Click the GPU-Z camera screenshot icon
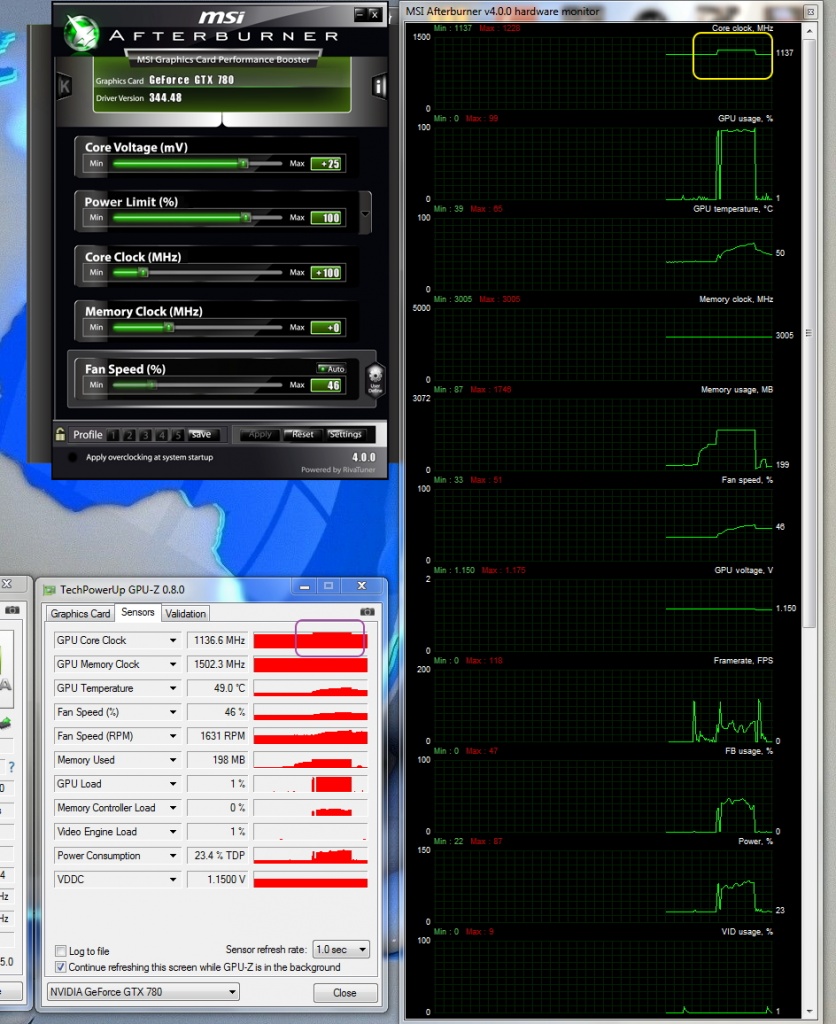The image size is (836, 1024). coord(367,612)
